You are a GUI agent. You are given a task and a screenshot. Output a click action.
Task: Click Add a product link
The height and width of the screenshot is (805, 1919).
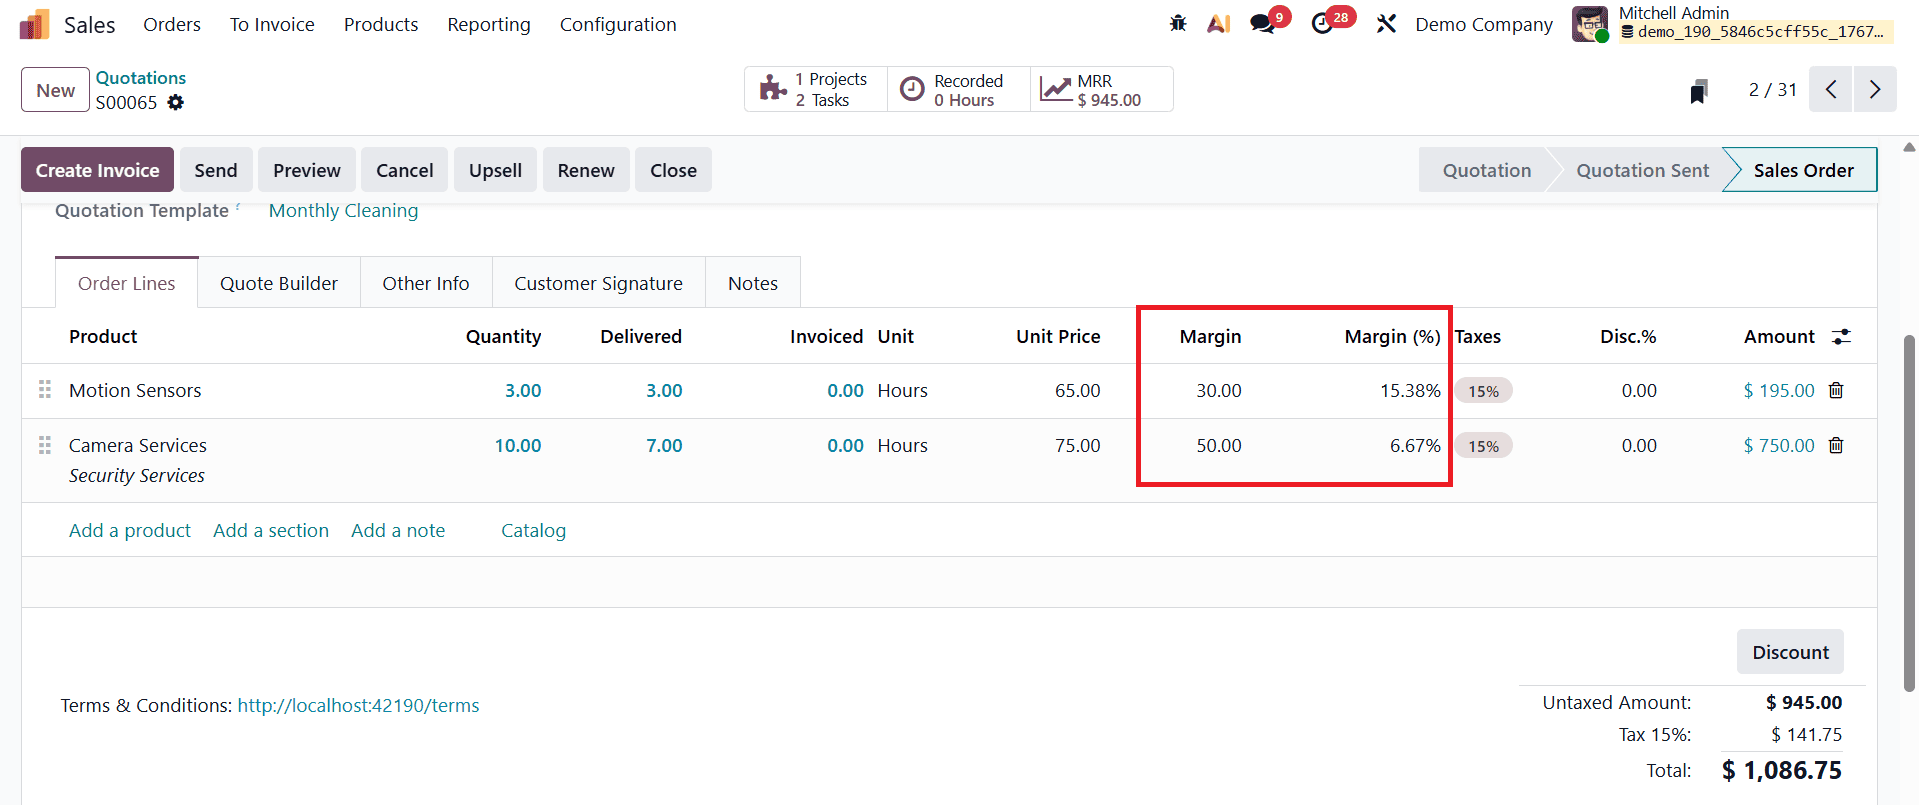click(x=130, y=530)
